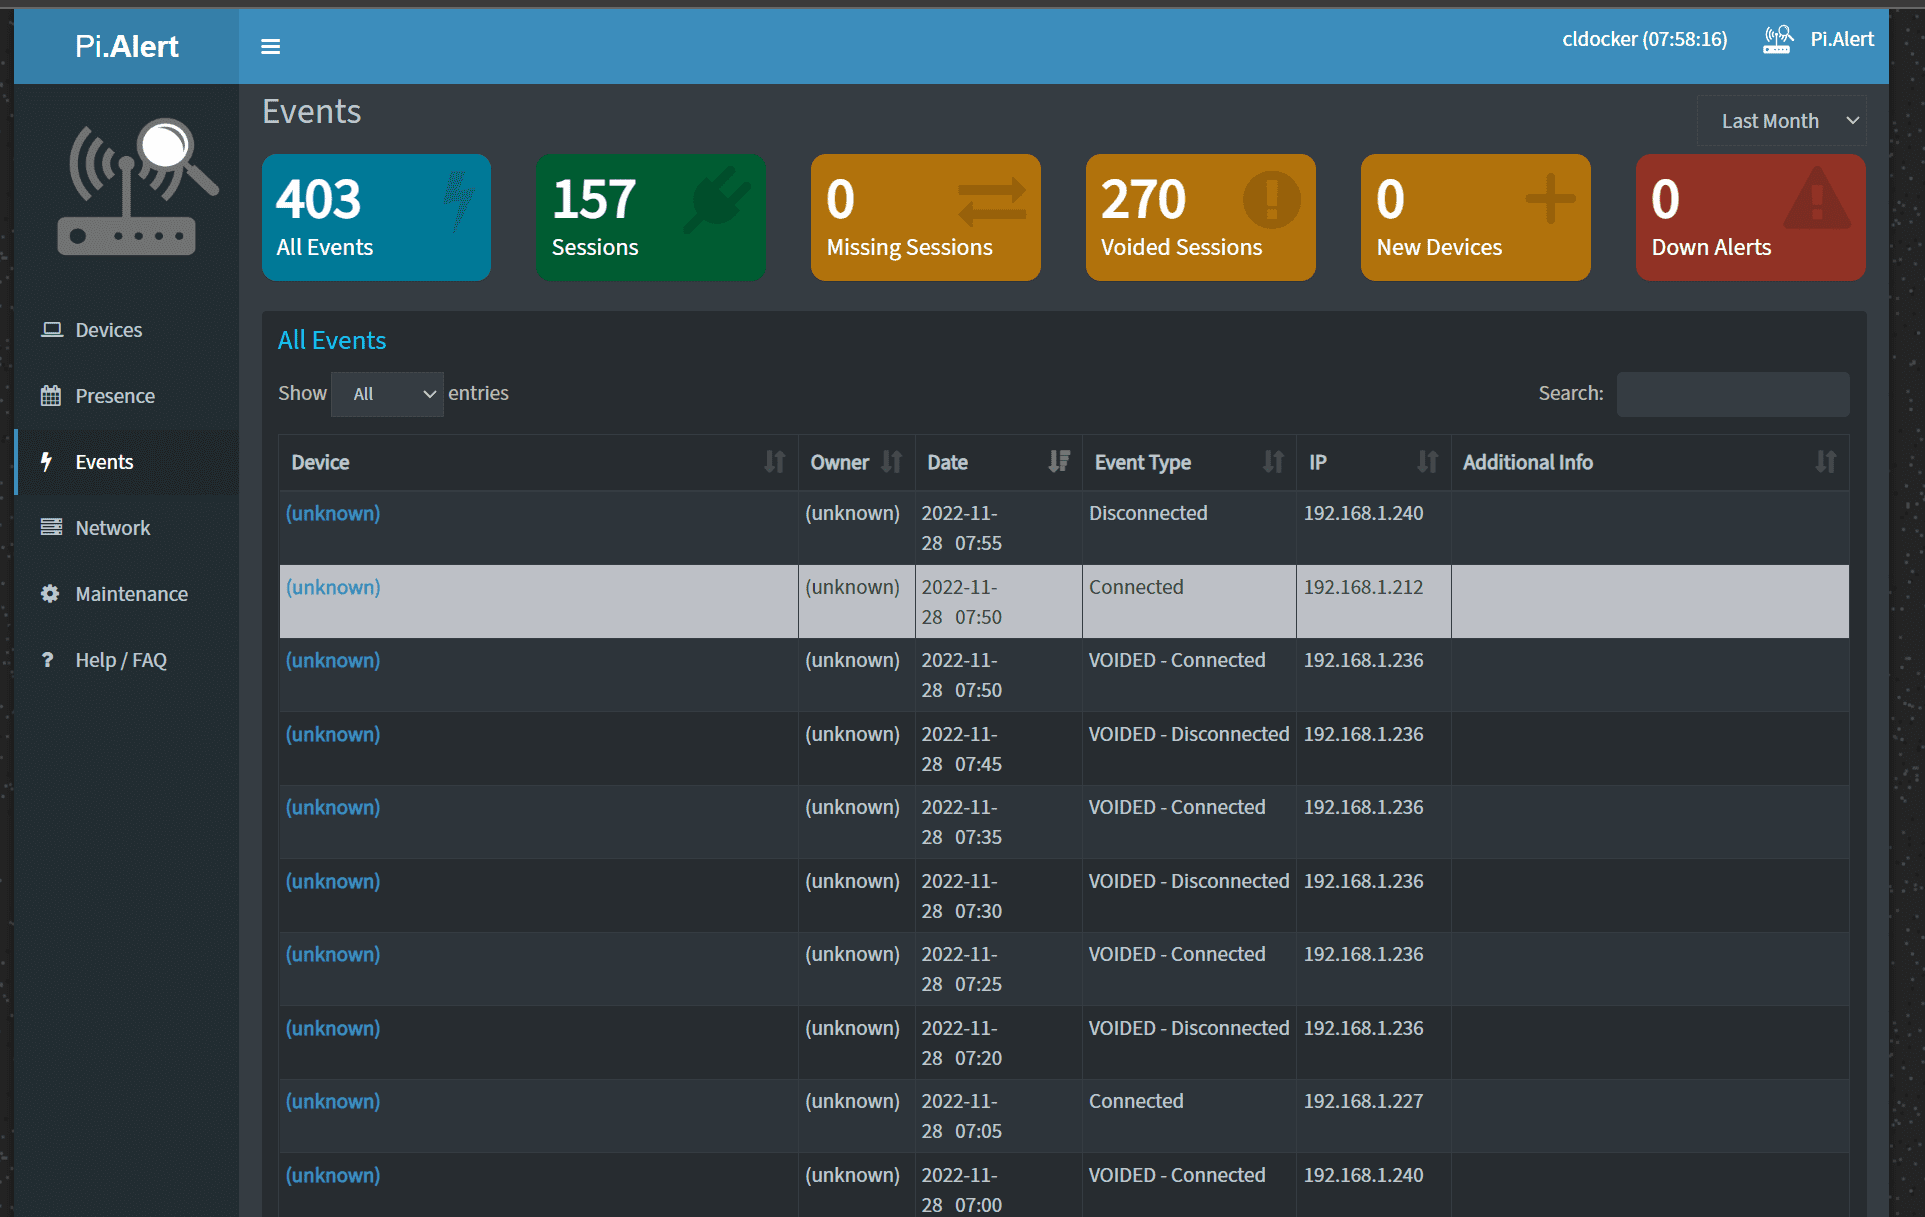The width and height of the screenshot is (1925, 1217).
Task: Sort table by Device column arrows
Action: tap(774, 462)
